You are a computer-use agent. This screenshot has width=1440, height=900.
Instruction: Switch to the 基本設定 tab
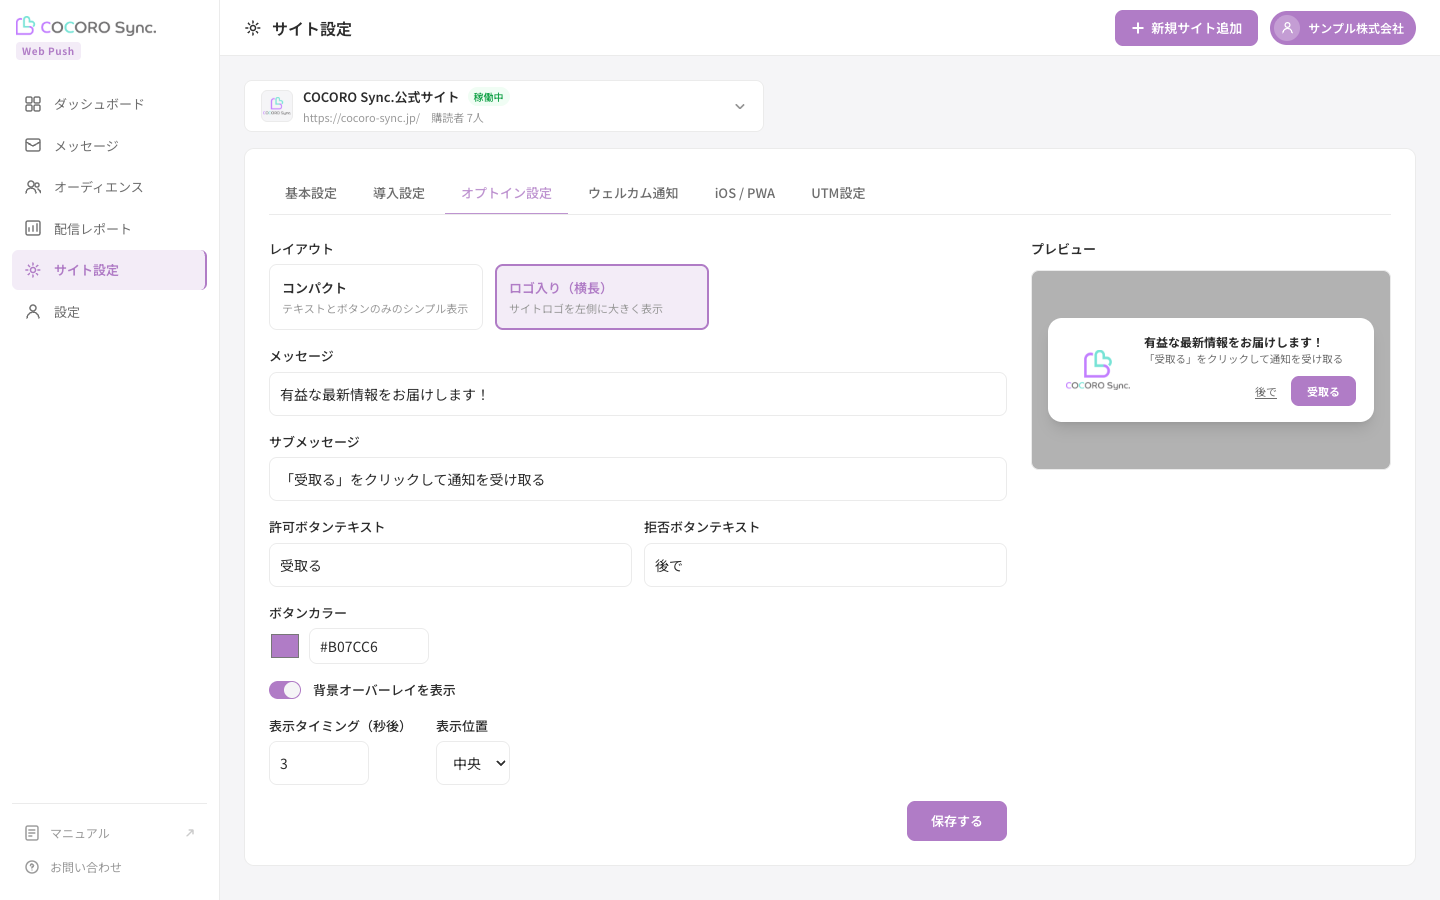tap(311, 193)
